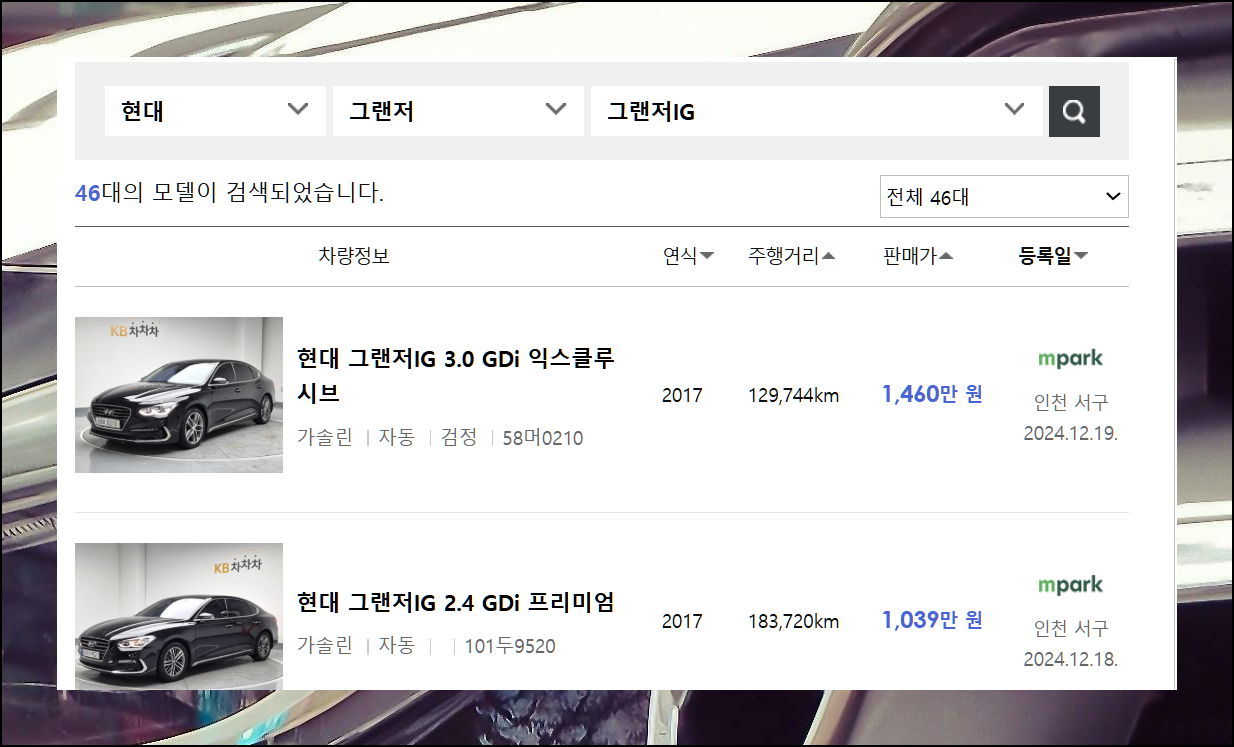Select the 129,744km mileage value
This screenshot has width=1234, height=747.
tap(794, 396)
